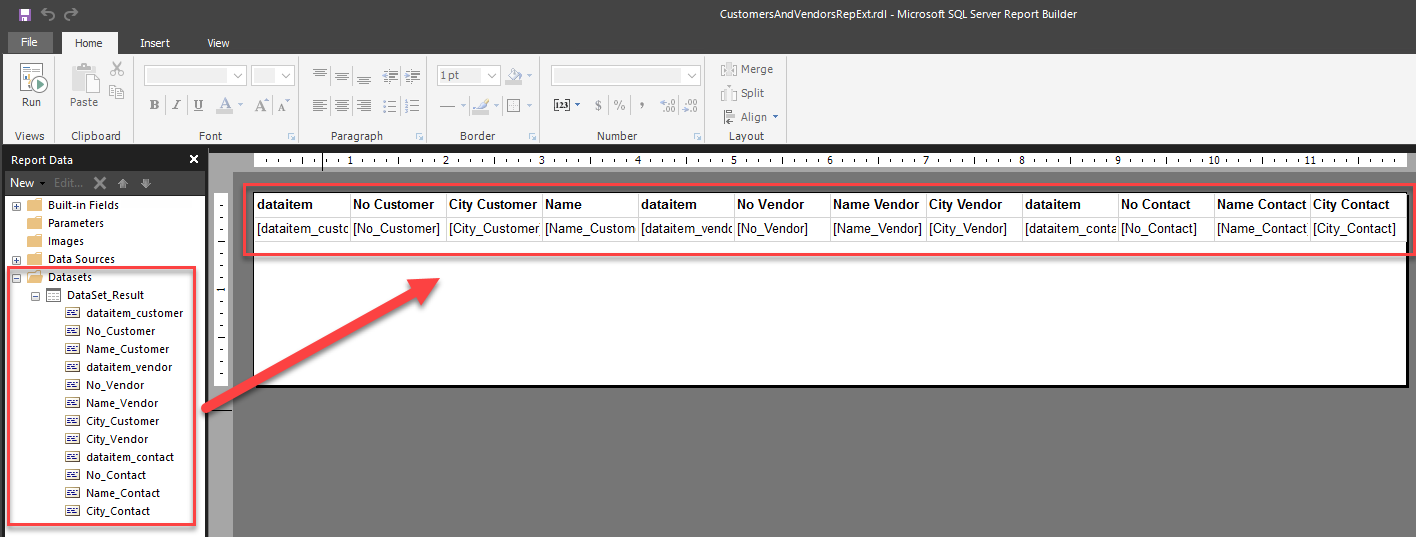Increase font size with Grow Font
Screen dimensions: 1416x537
[x=260, y=105]
